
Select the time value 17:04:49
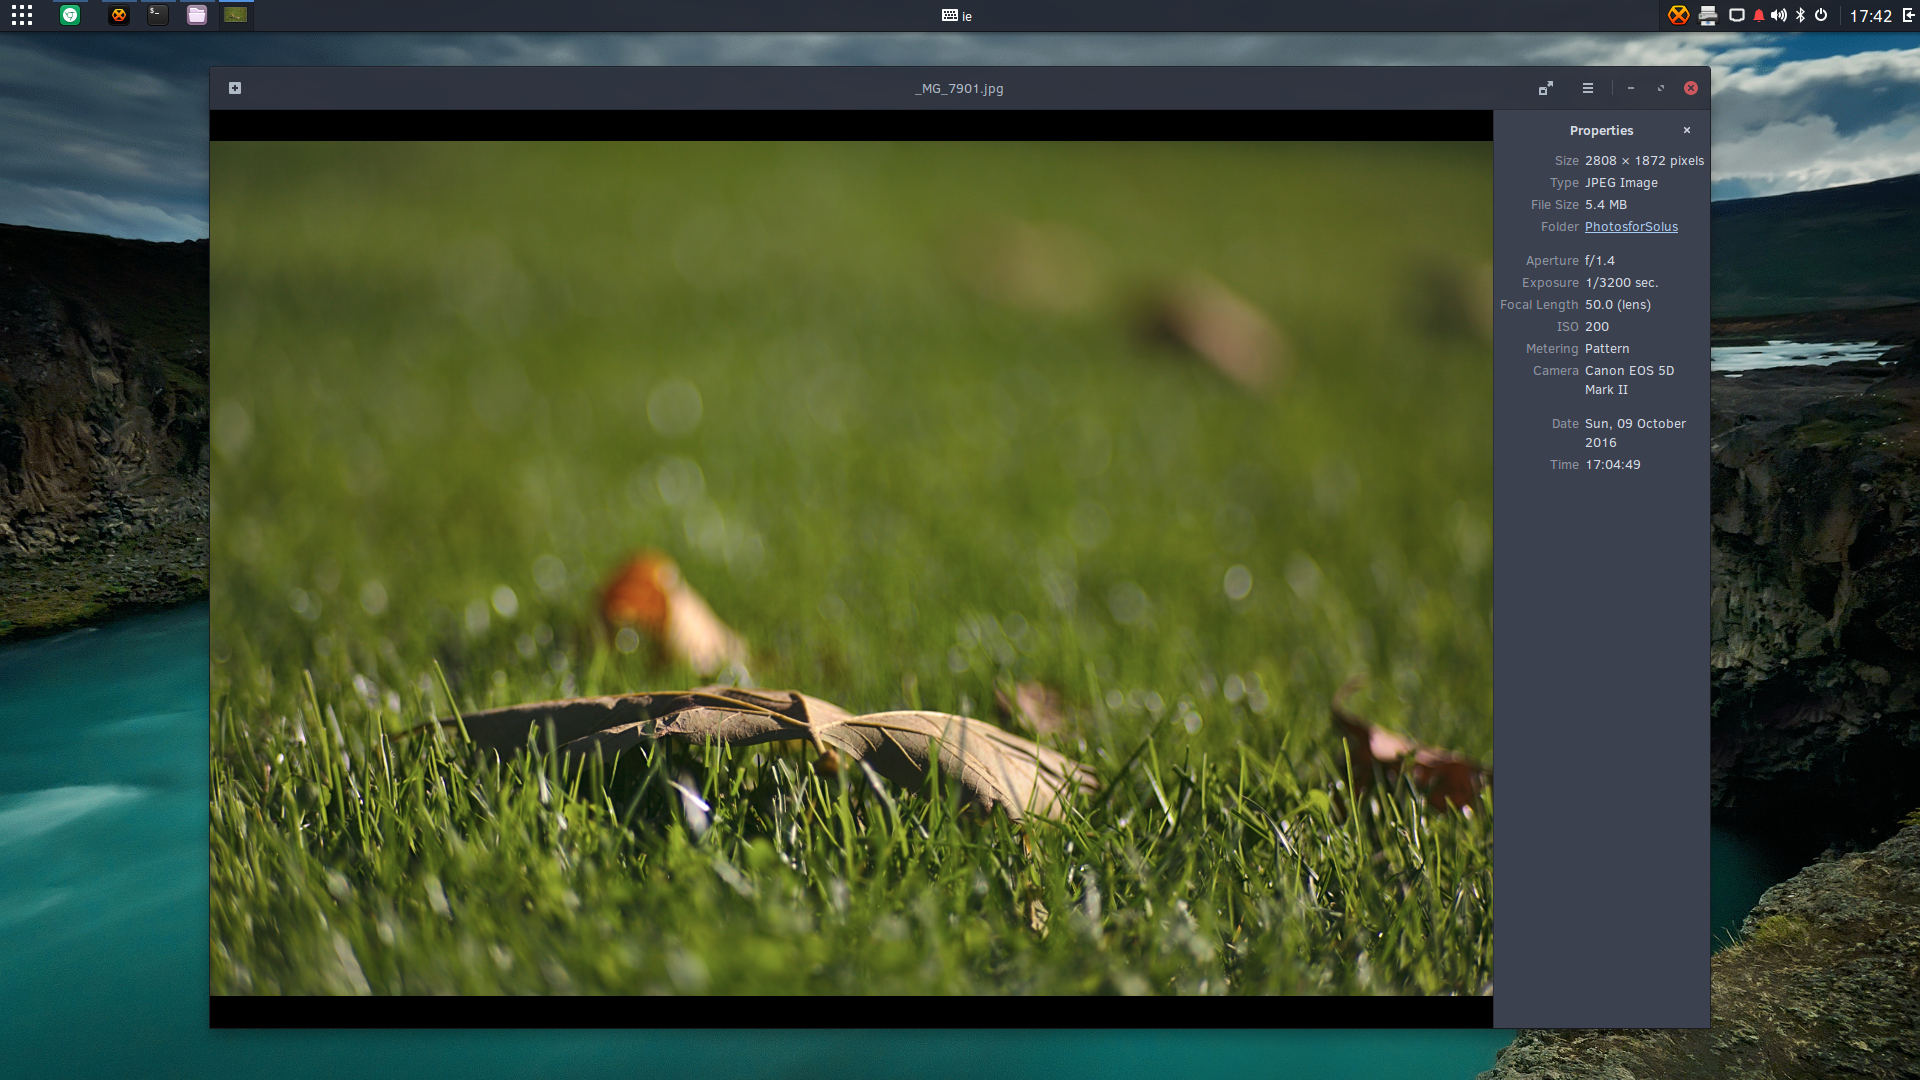click(1612, 465)
